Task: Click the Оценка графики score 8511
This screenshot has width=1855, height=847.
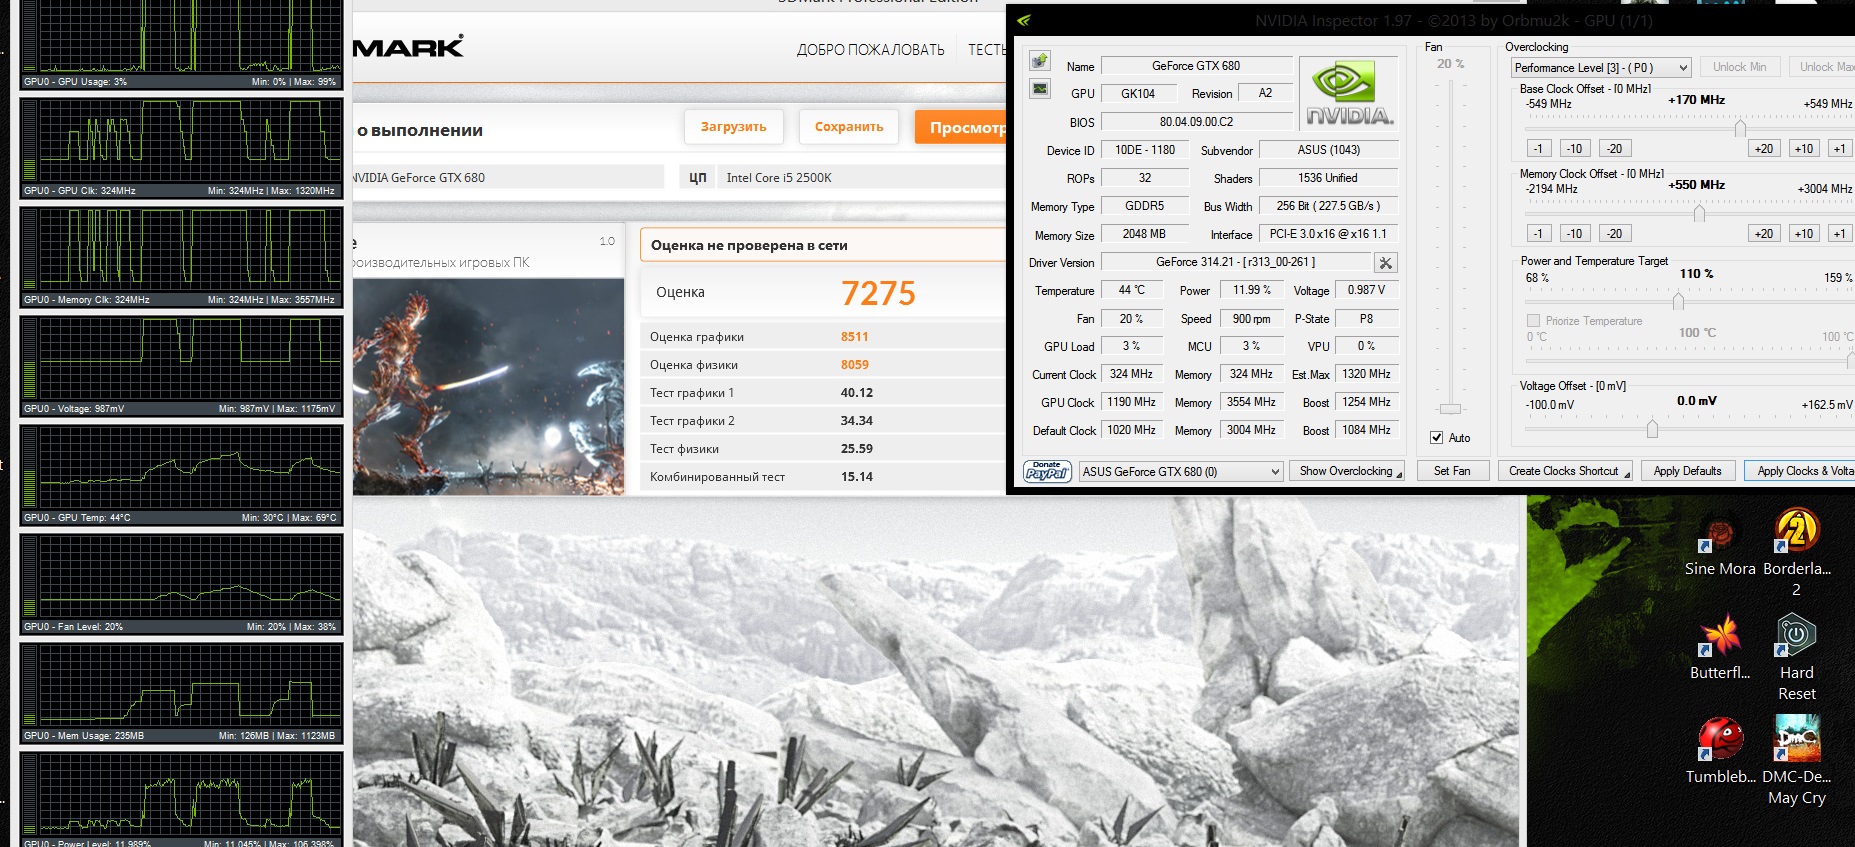Action: (x=855, y=337)
